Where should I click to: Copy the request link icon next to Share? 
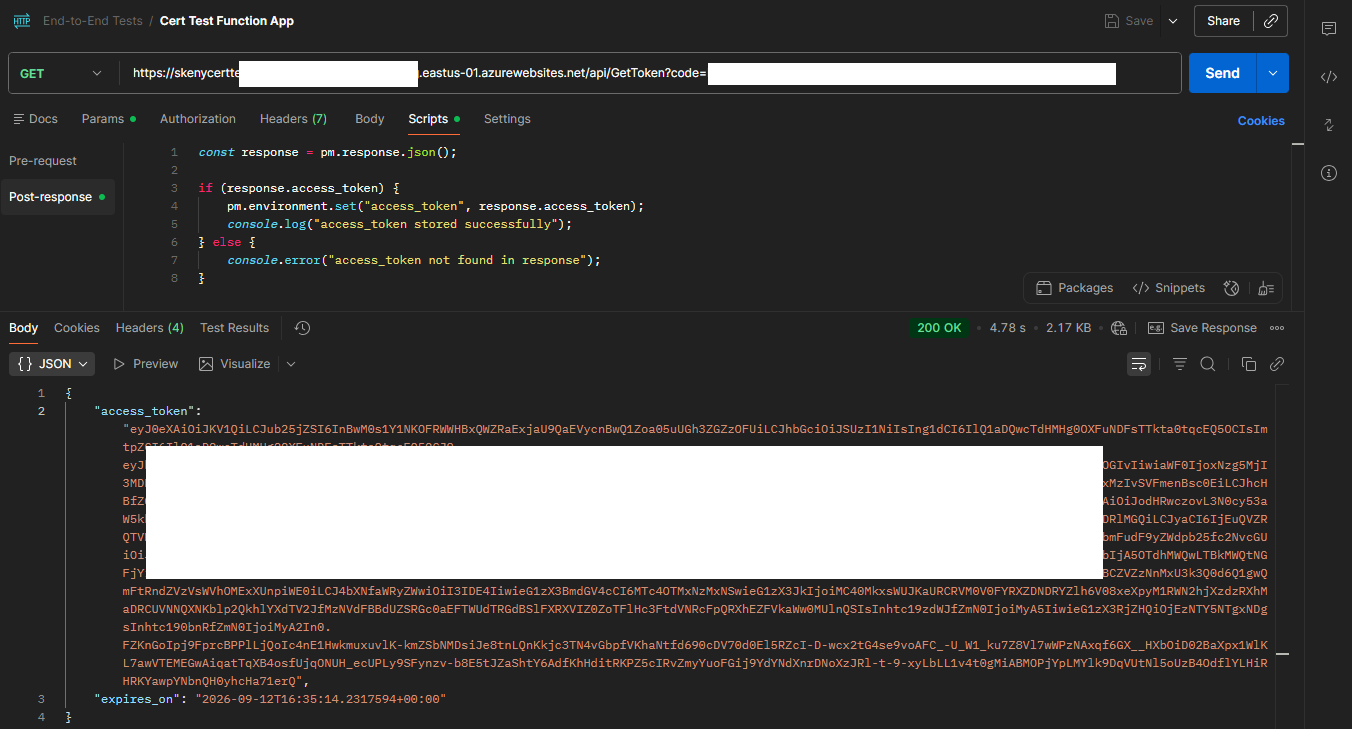(x=1271, y=21)
